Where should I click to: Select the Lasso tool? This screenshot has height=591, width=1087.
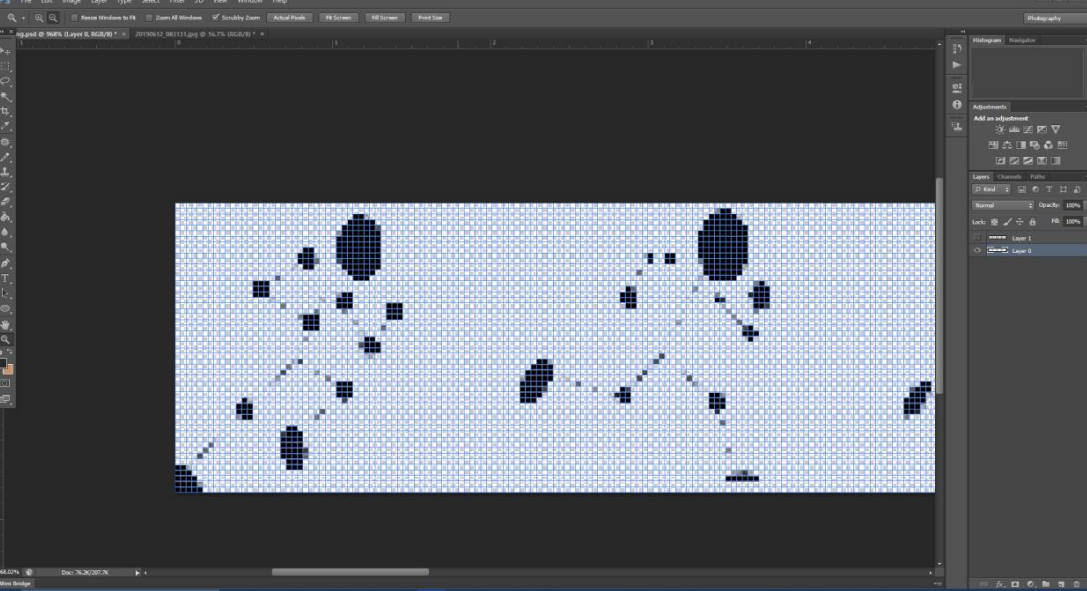(x=6, y=81)
